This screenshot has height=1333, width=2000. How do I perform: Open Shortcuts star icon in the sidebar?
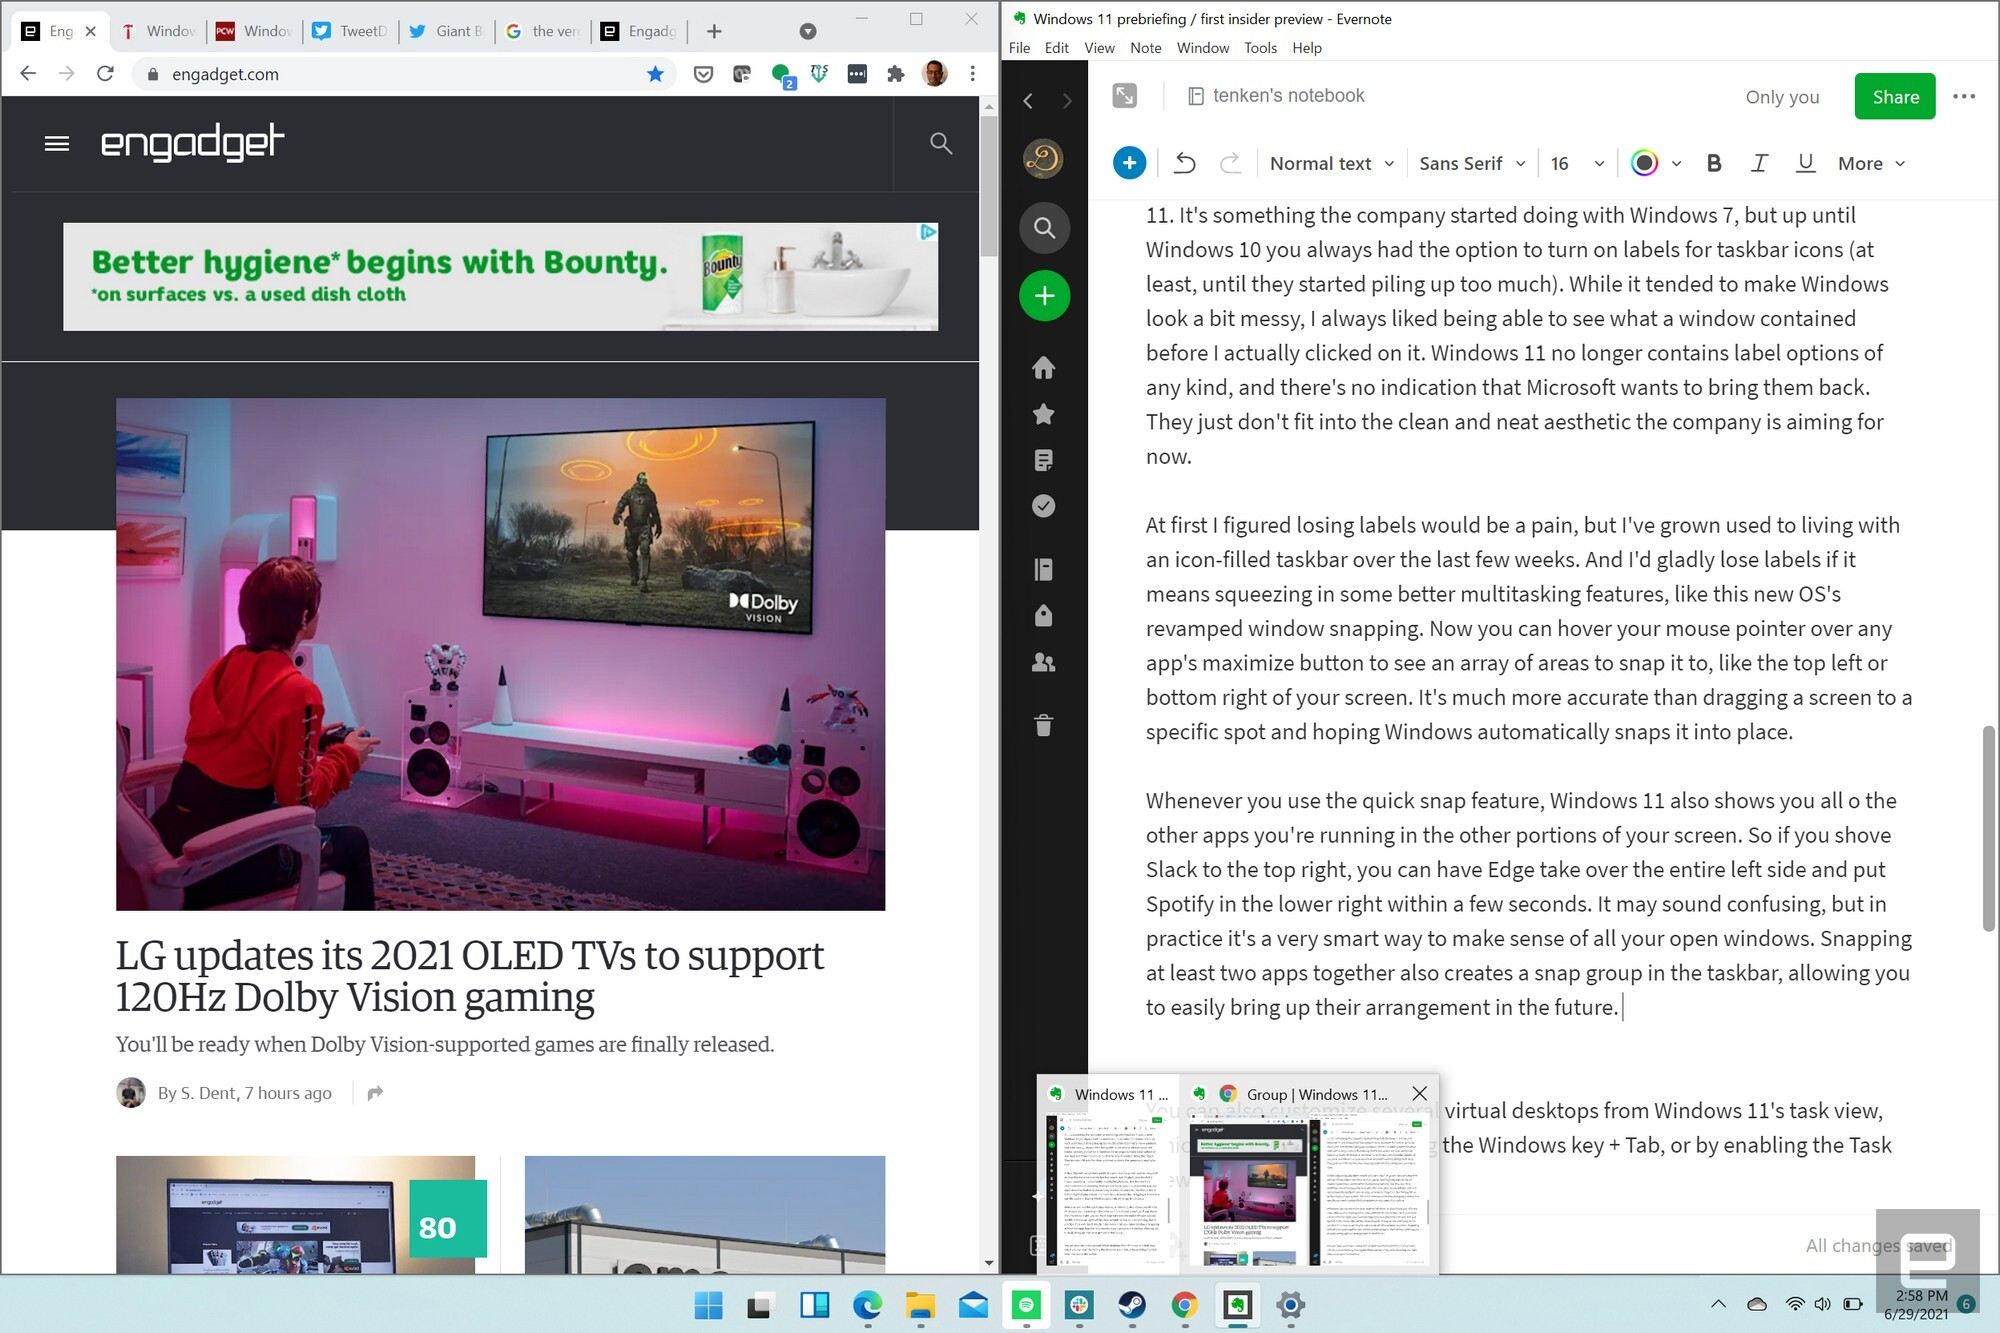pyautogui.click(x=1043, y=414)
